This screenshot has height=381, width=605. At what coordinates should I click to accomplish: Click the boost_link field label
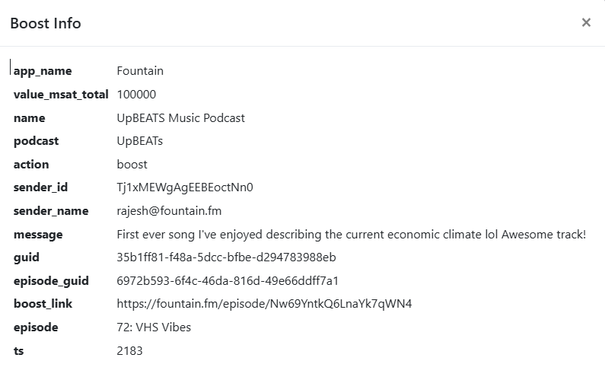click(x=43, y=304)
